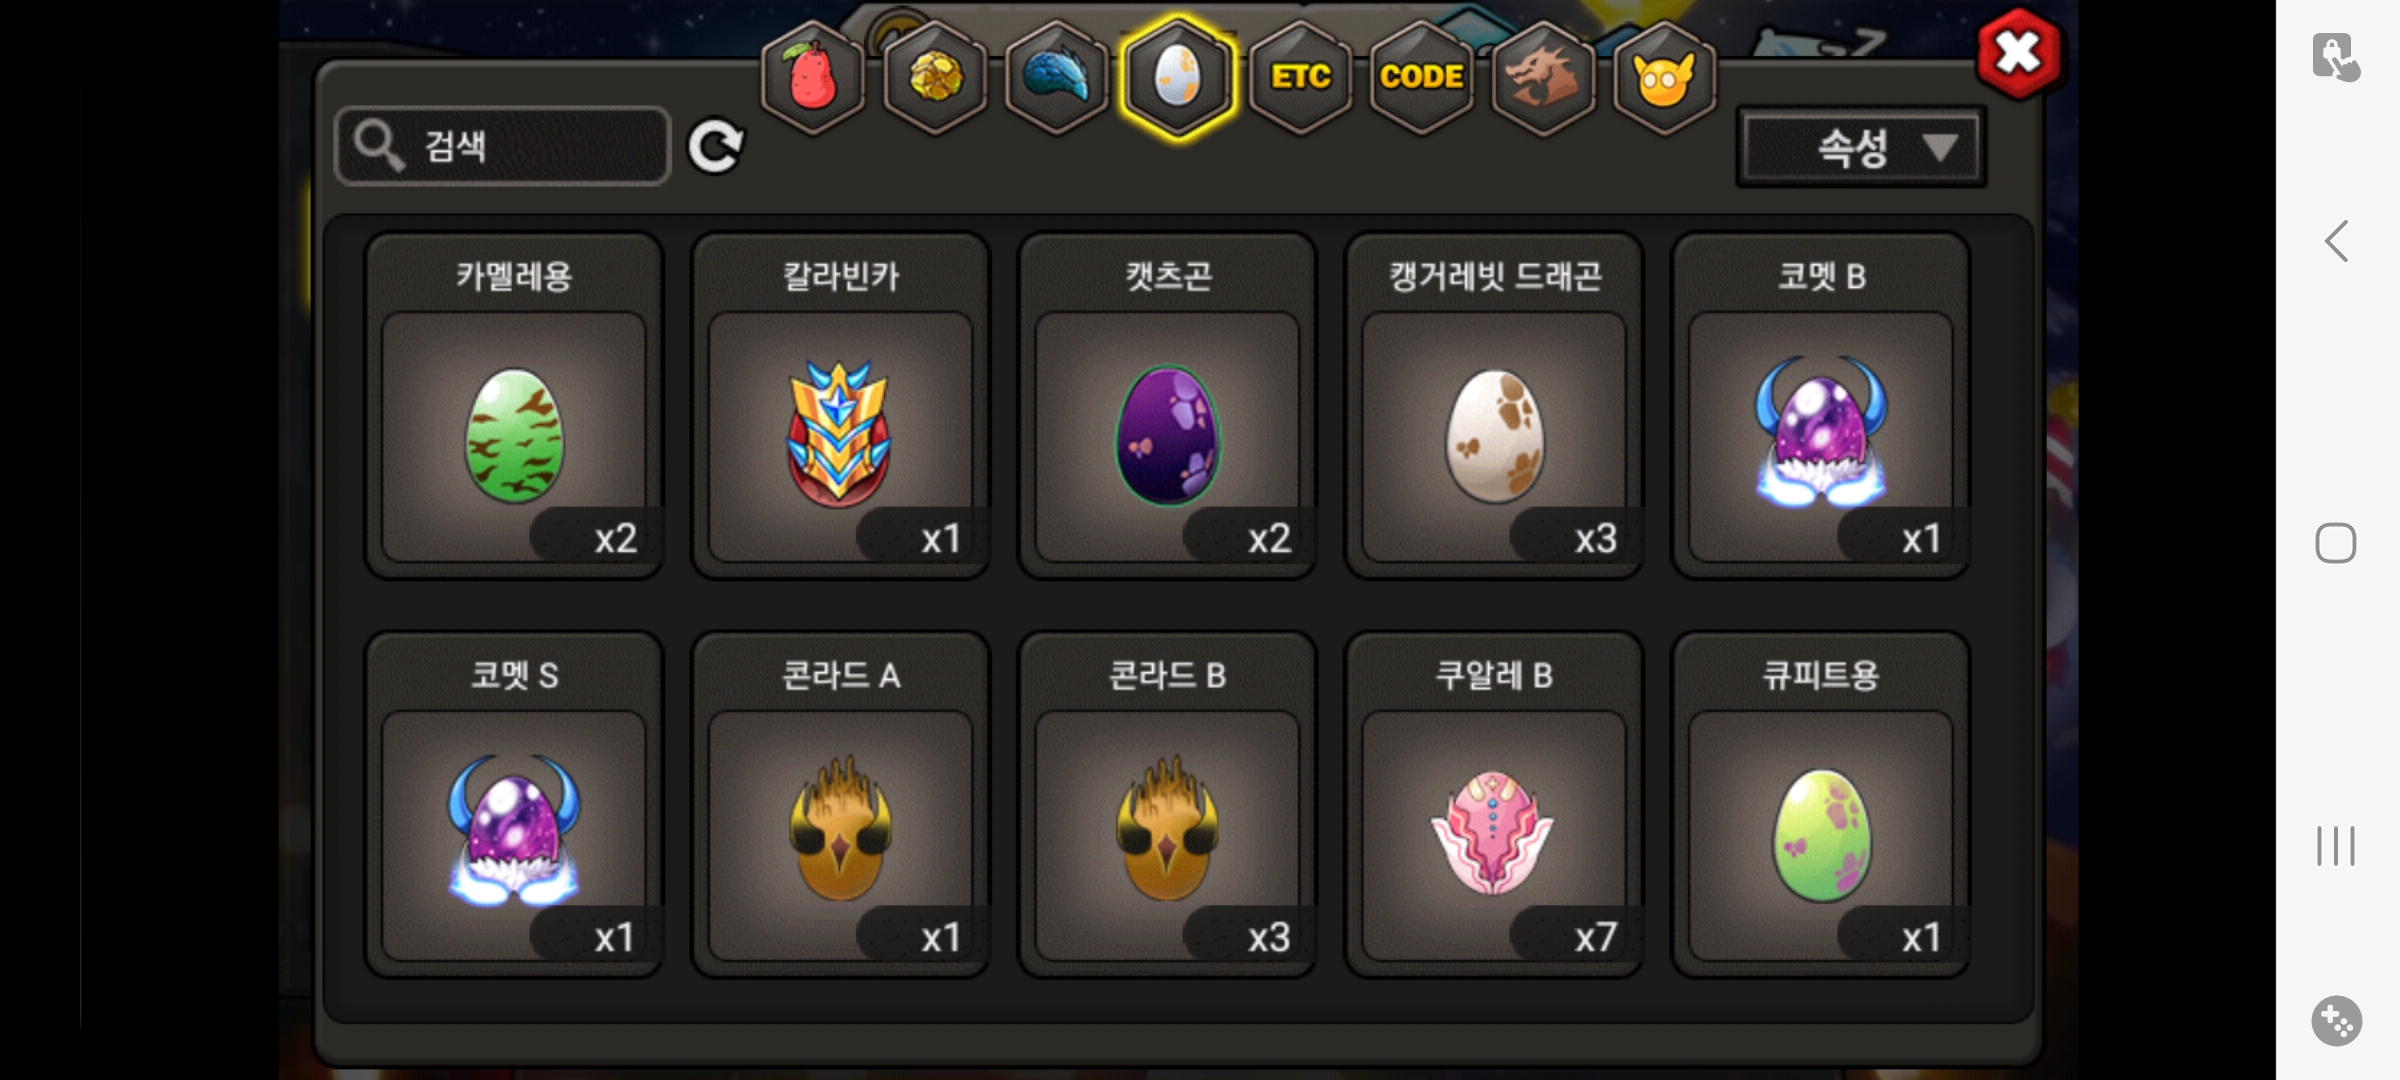Select the gold nugget category icon

coord(935,77)
